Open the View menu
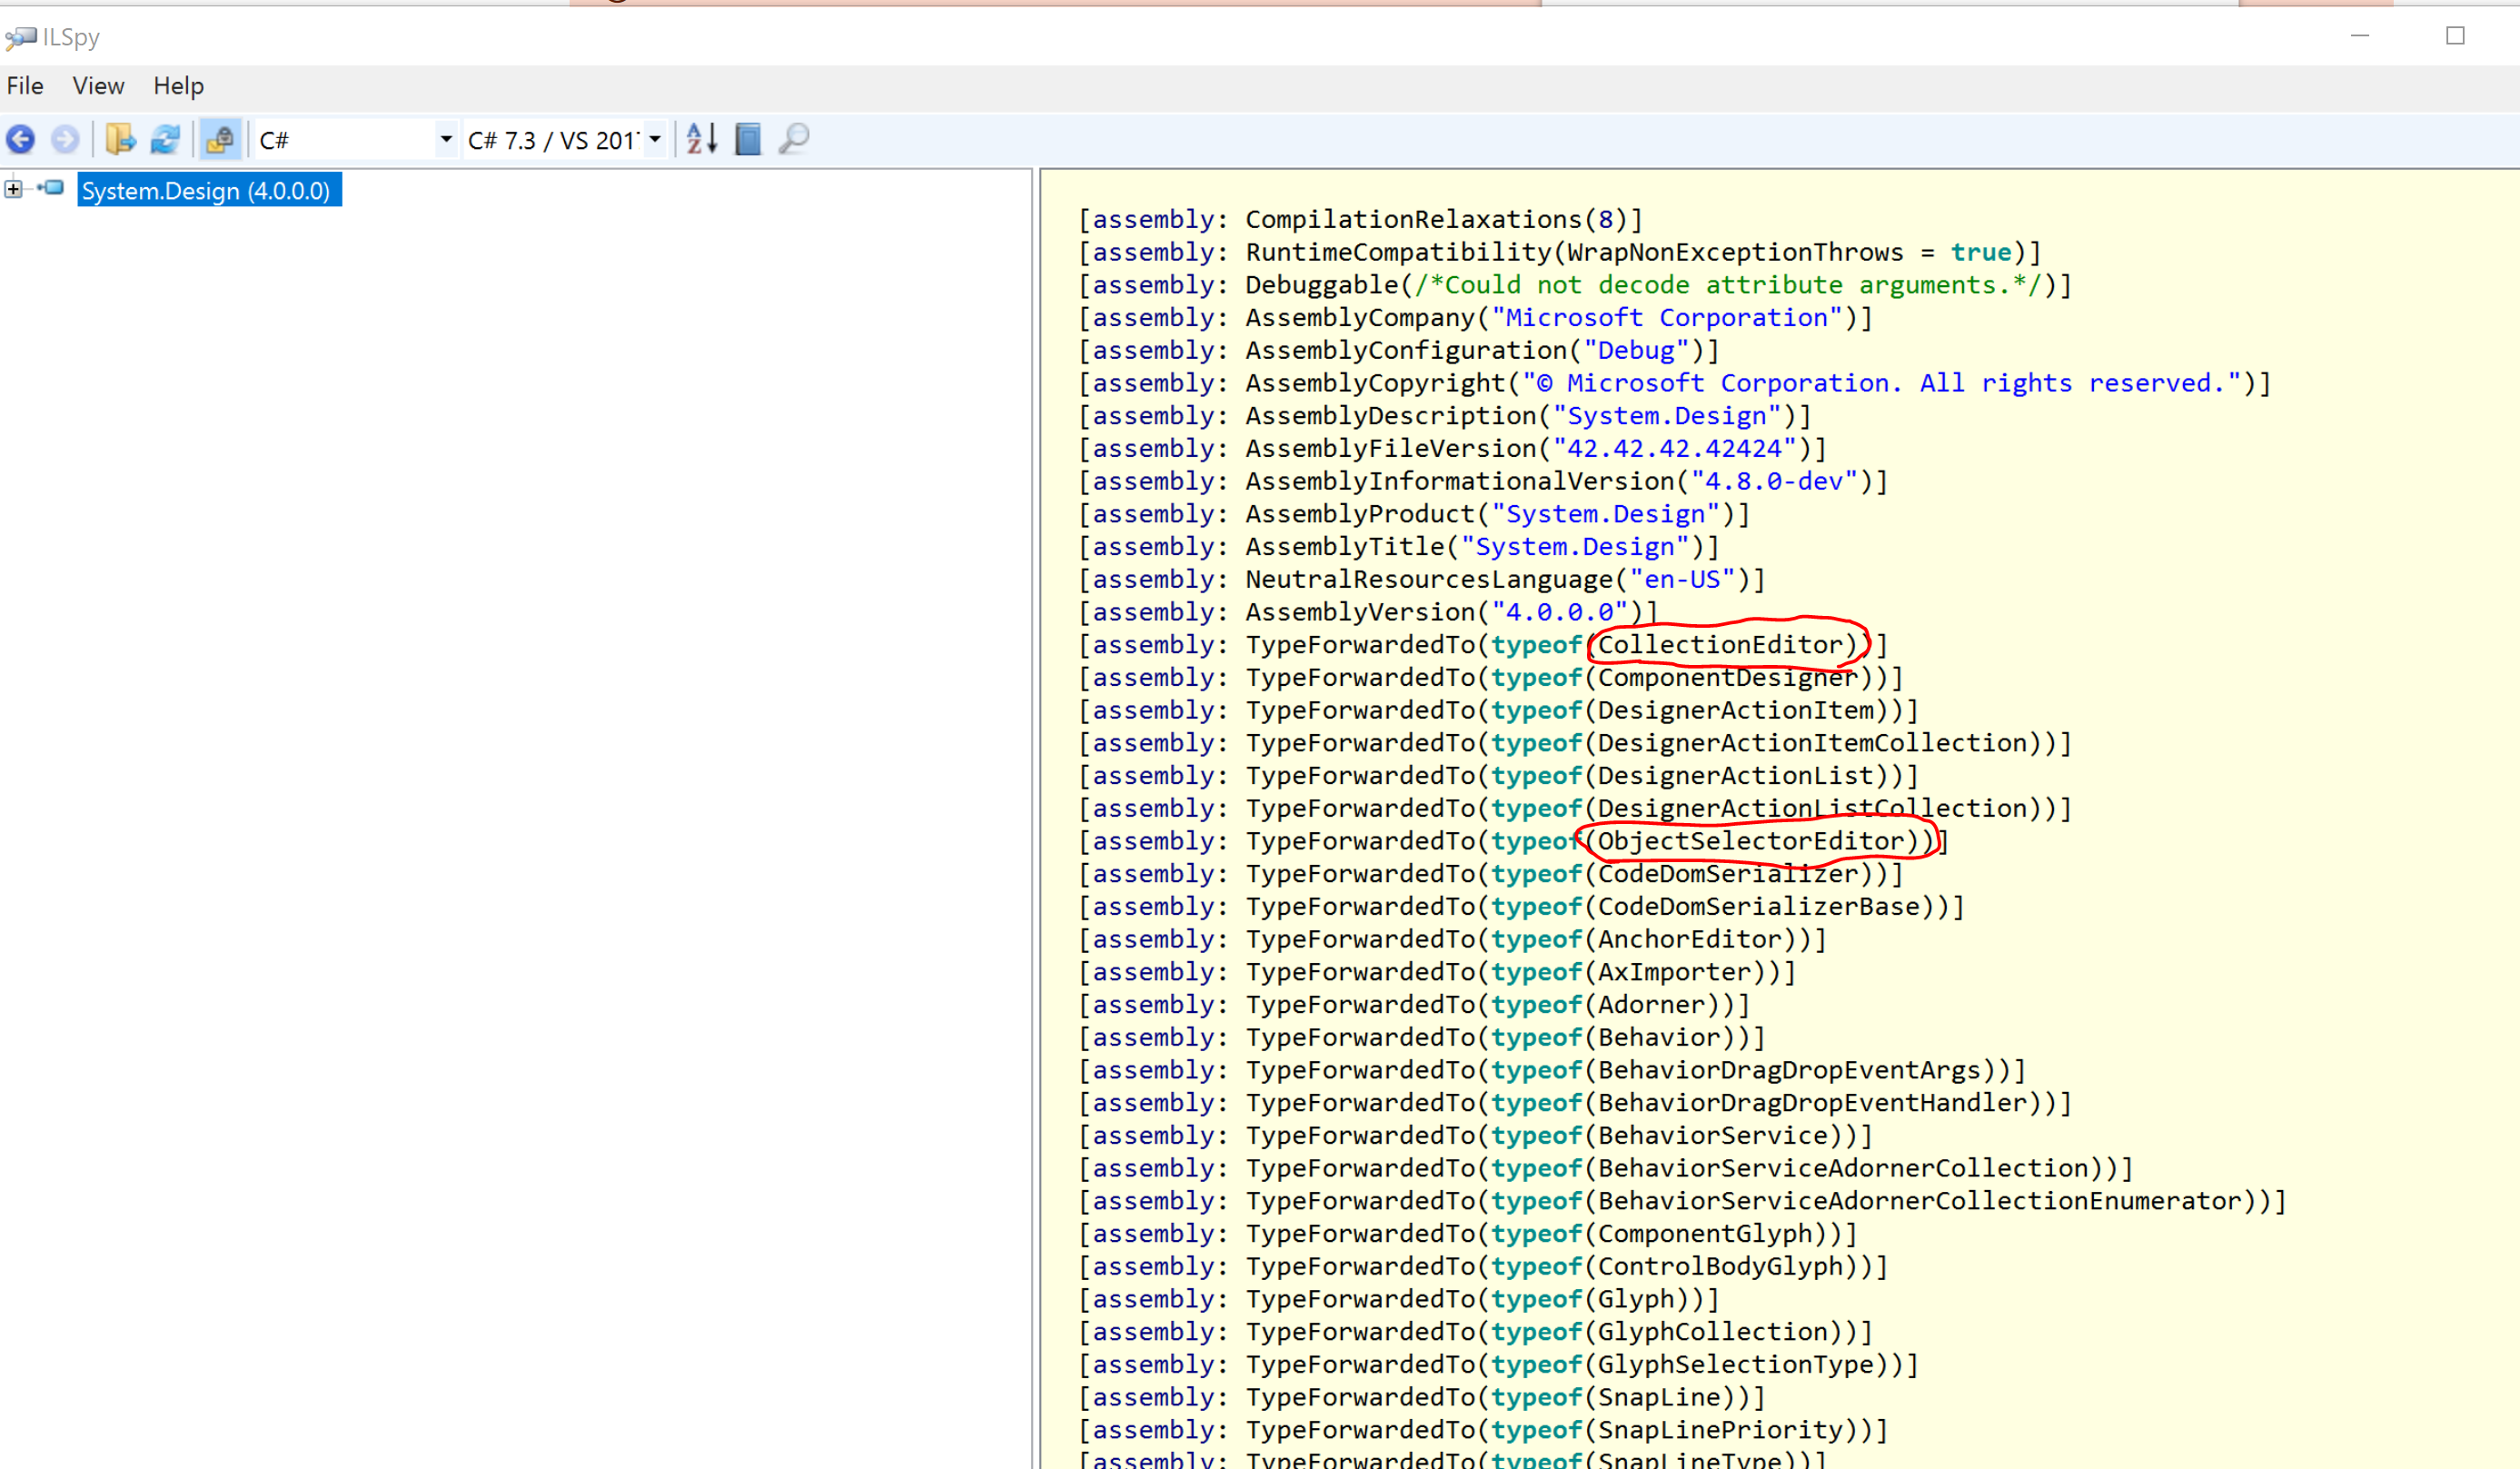2520x1469 pixels. tap(98, 86)
